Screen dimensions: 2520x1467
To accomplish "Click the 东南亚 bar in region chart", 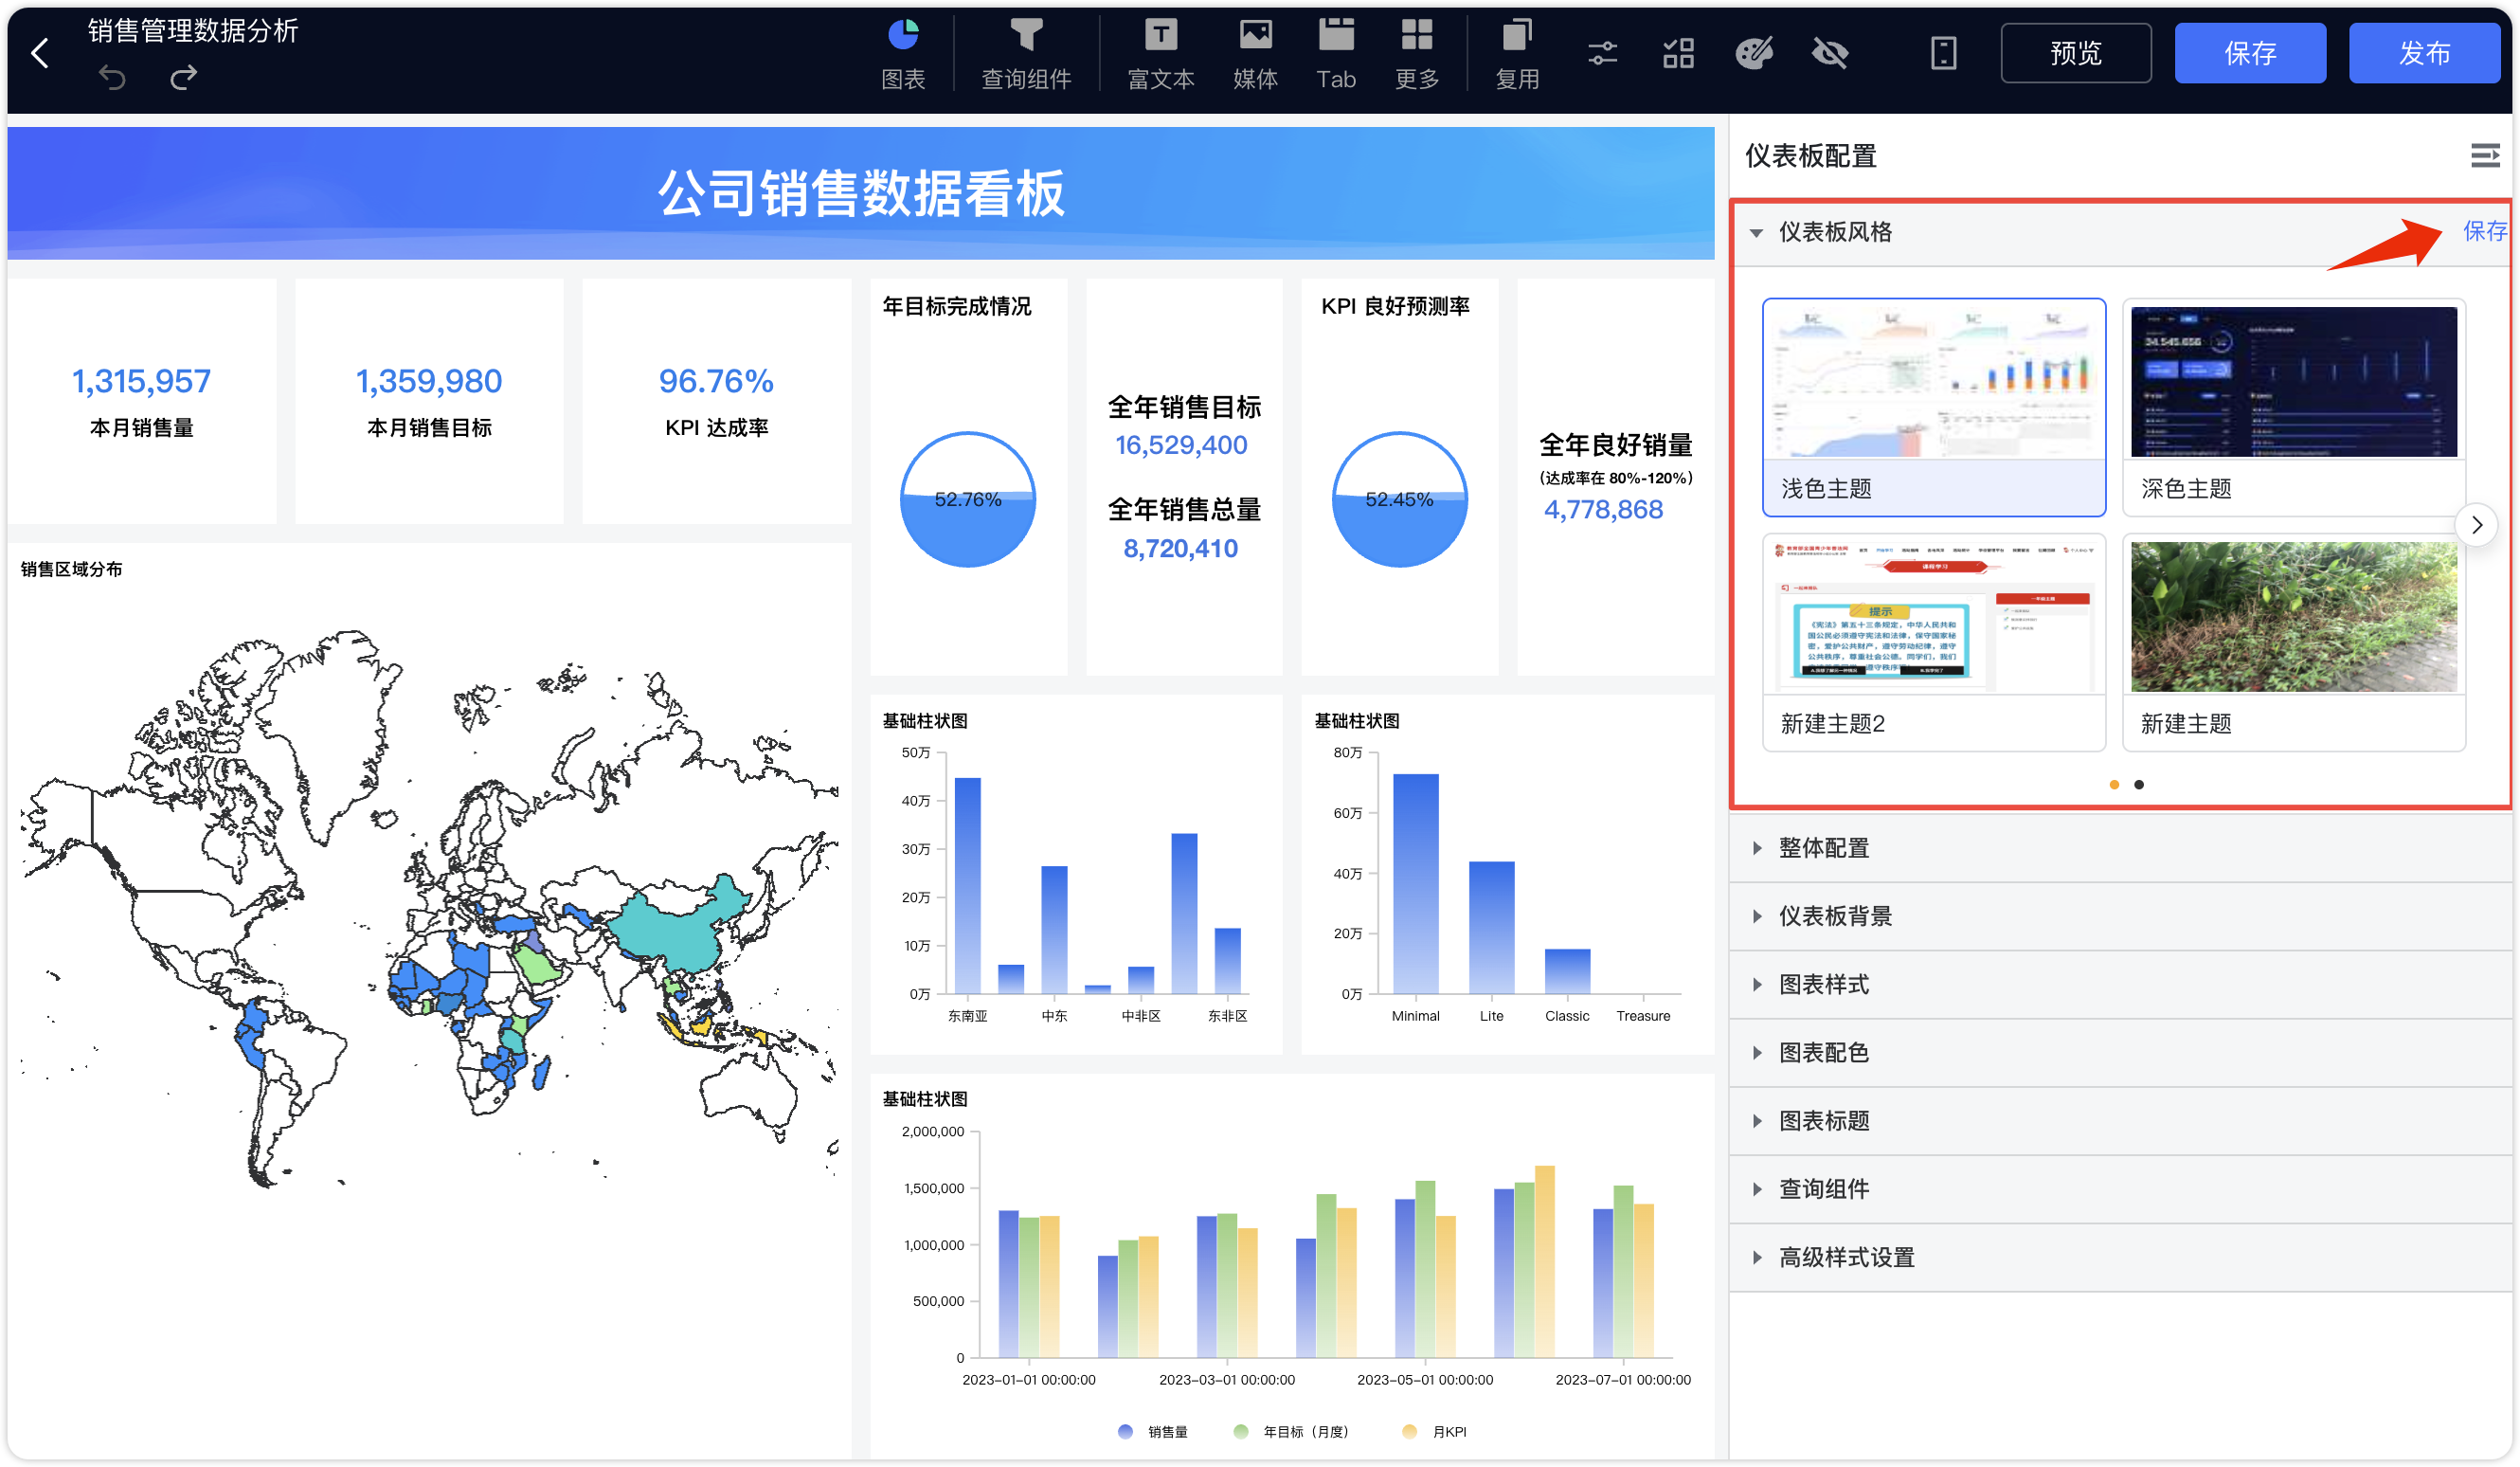I will click(967, 885).
